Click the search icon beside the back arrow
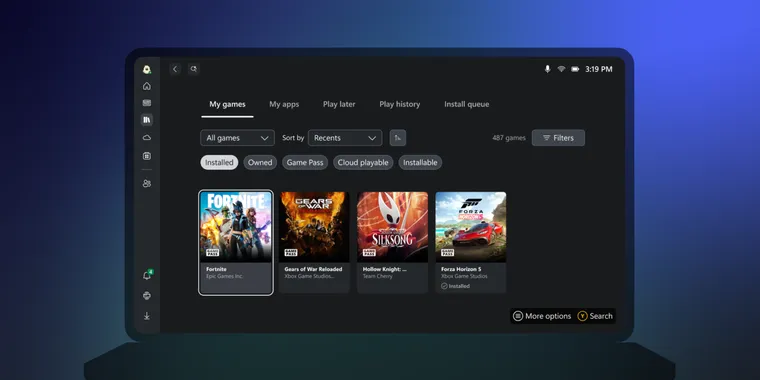 click(x=194, y=69)
